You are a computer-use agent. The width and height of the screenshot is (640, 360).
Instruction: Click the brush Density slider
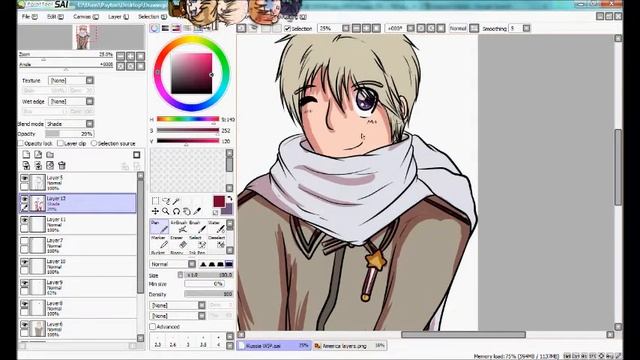pos(209,294)
